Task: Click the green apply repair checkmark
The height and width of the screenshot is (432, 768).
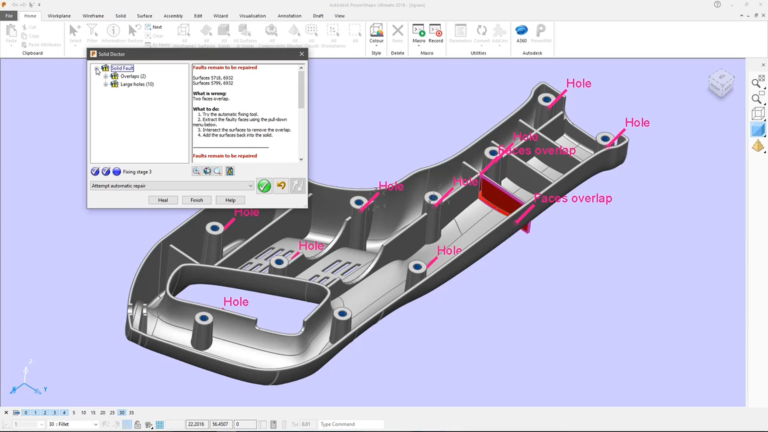Action: [x=264, y=186]
